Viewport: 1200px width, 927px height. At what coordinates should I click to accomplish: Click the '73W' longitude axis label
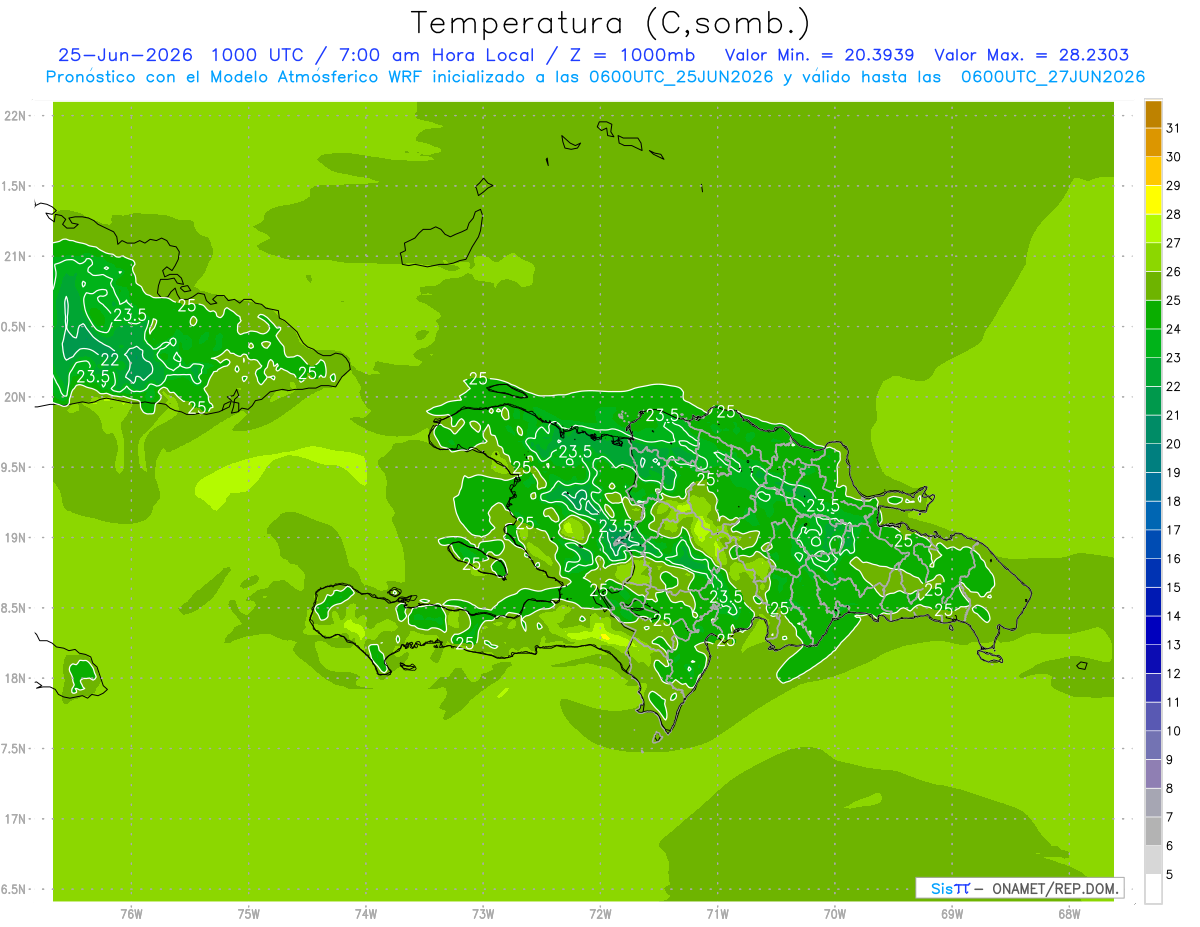(483, 914)
